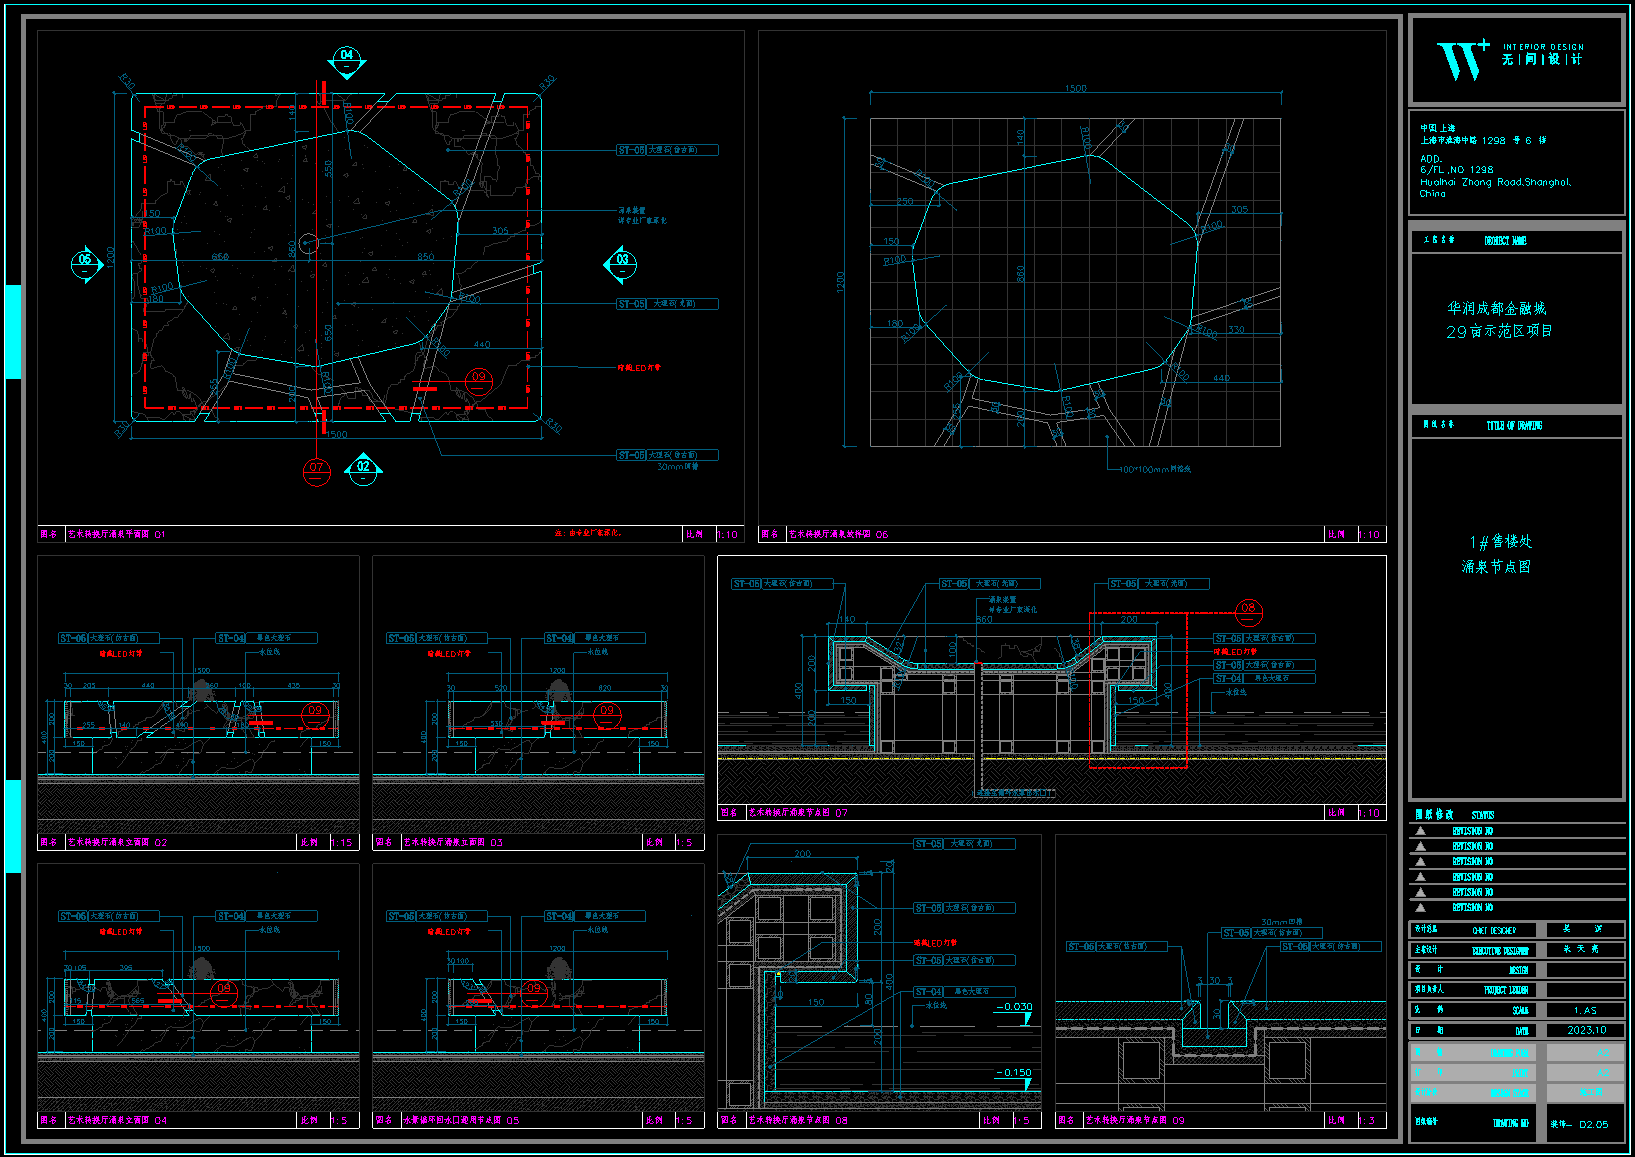Select red 09 marker in elevation drawing 02
Image resolution: width=1635 pixels, height=1157 pixels.
tap(315, 714)
